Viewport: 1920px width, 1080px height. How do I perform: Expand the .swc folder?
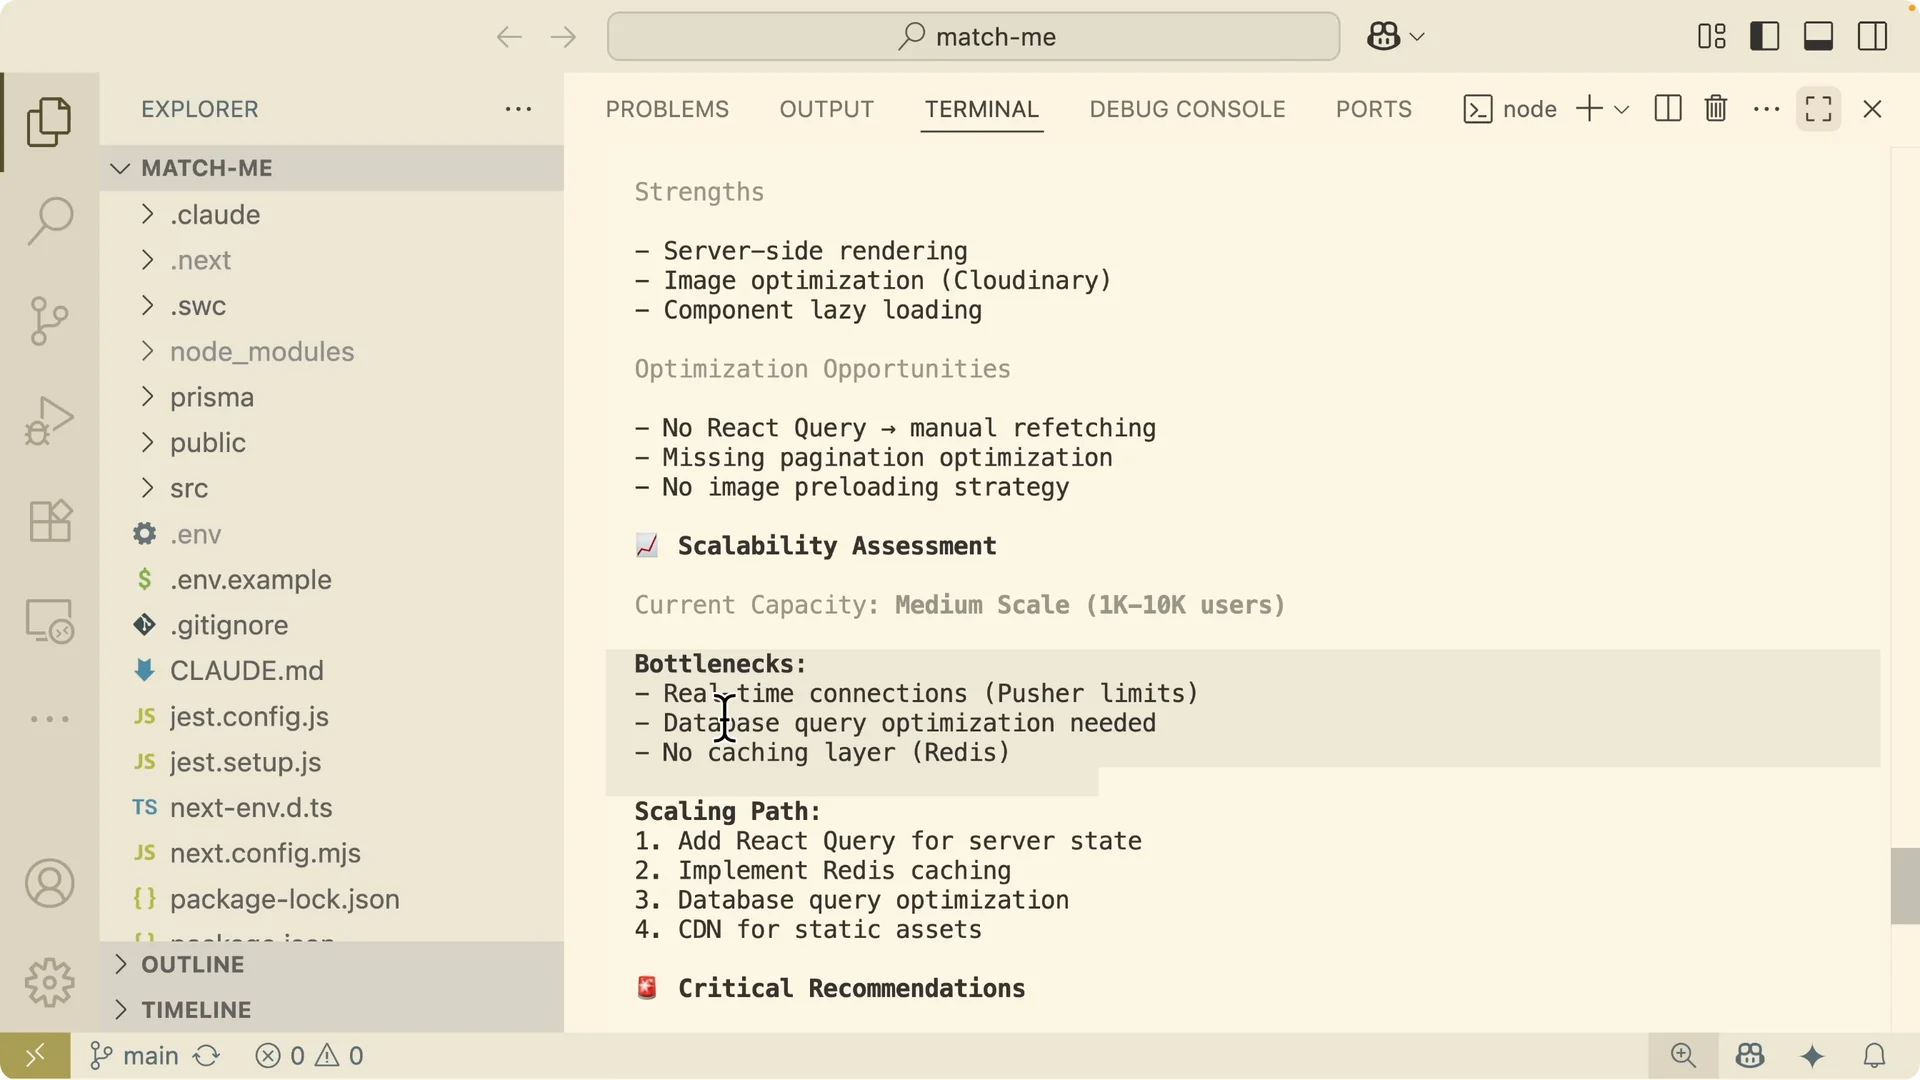pyautogui.click(x=332, y=306)
